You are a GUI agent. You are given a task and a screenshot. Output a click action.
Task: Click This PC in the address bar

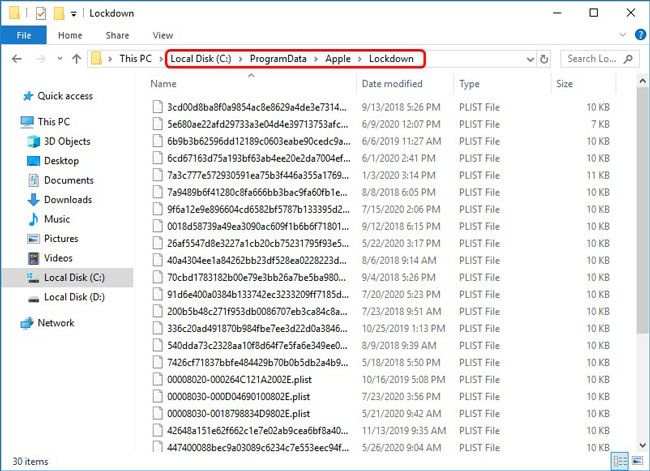(x=136, y=59)
